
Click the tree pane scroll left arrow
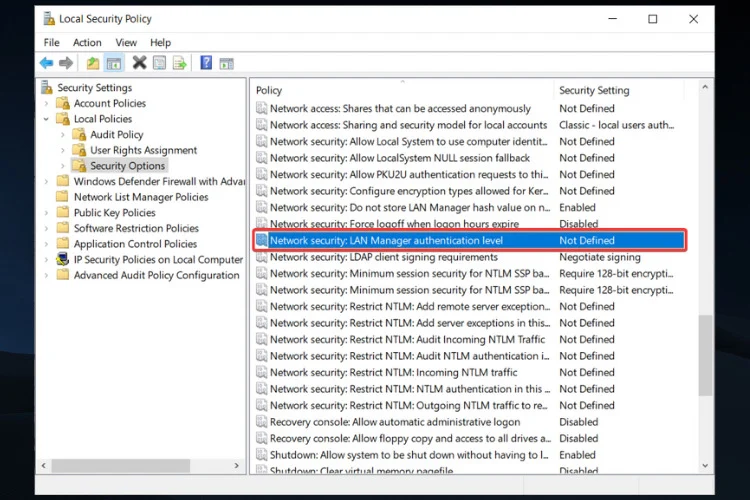pyautogui.click(x=44, y=465)
